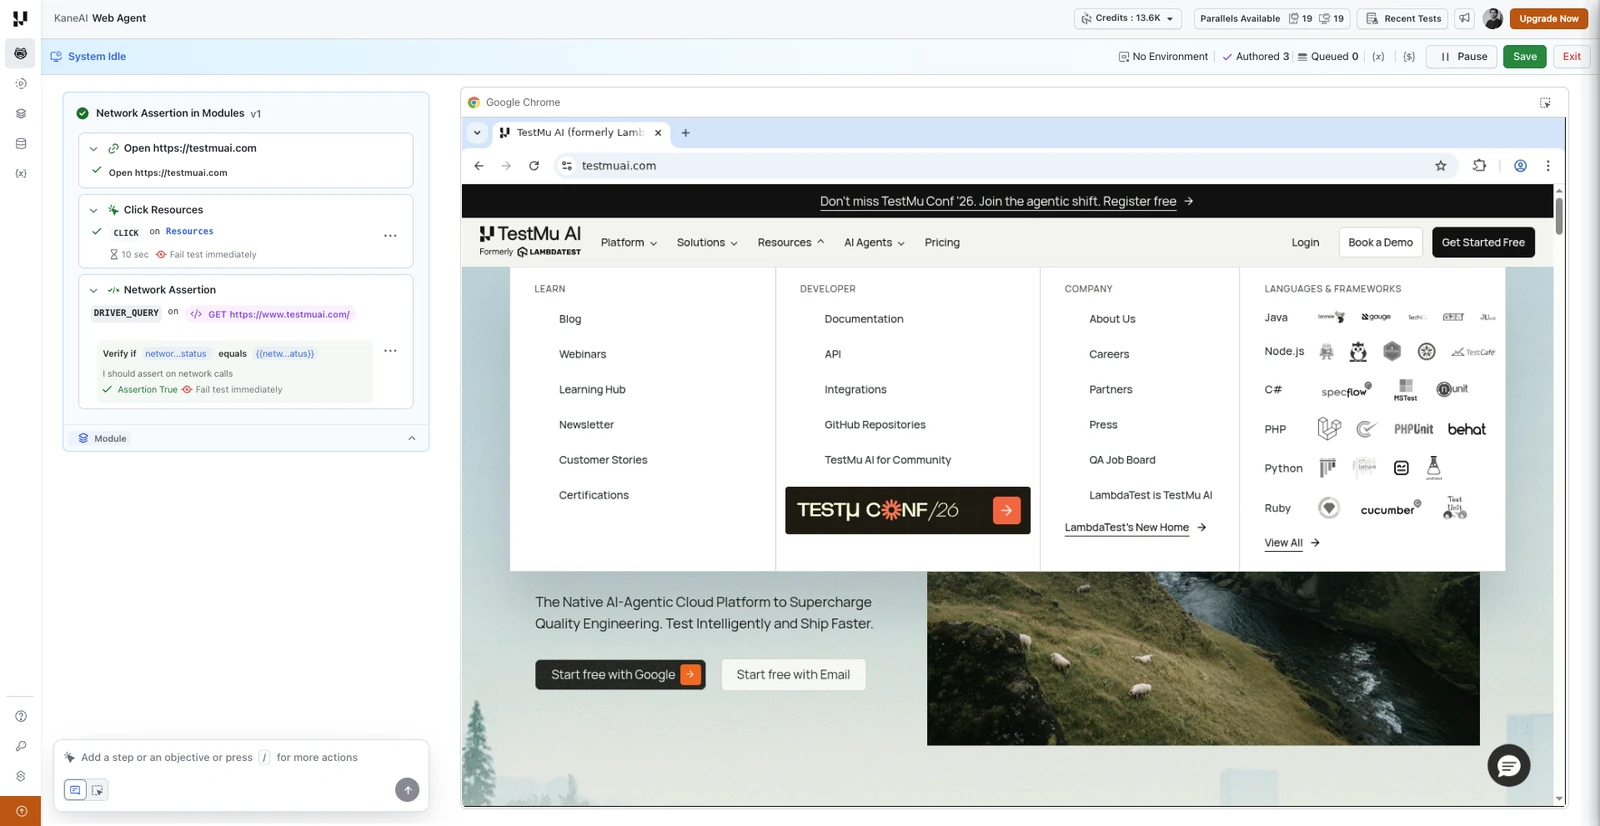Pause the agent
Viewport: 1600px width, 826px height.
tap(1462, 57)
